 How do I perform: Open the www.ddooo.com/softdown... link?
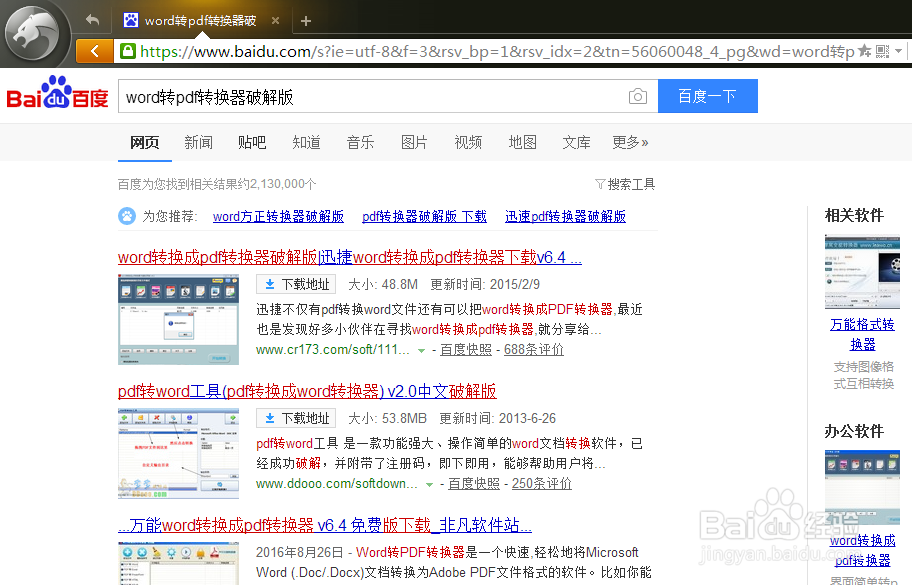click(337, 484)
